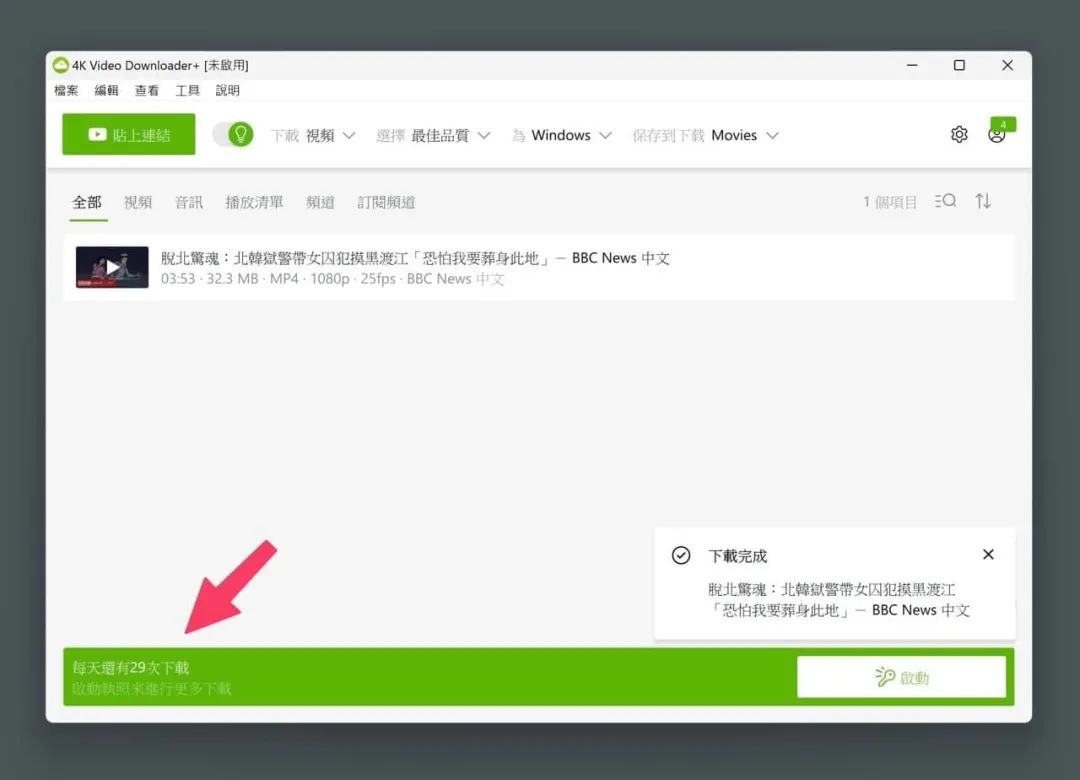Screen dimensions: 1080x780
Task: Open the 編輯 menu
Action: pyautogui.click(x=107, y=90)
